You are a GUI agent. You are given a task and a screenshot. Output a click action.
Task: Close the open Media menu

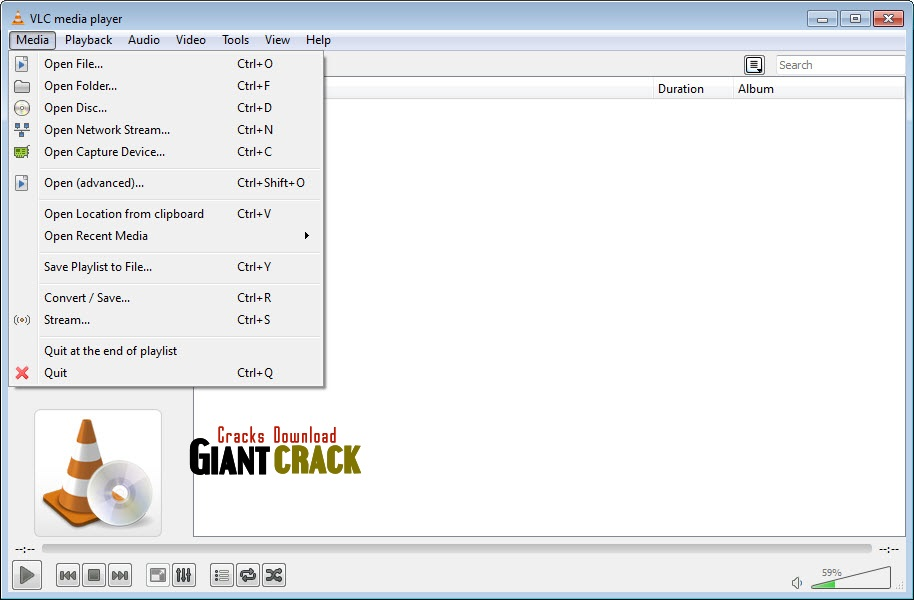click(x=32, y=40)
